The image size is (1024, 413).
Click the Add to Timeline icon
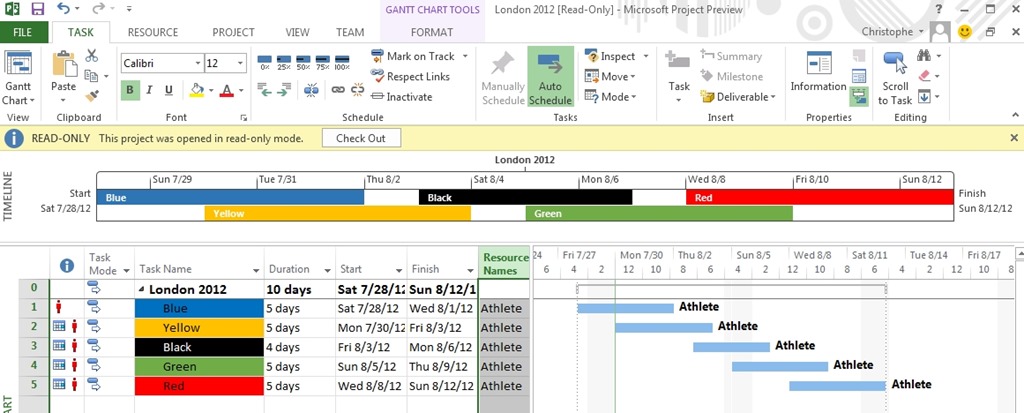pyautogui.click(x=859, y=97)
